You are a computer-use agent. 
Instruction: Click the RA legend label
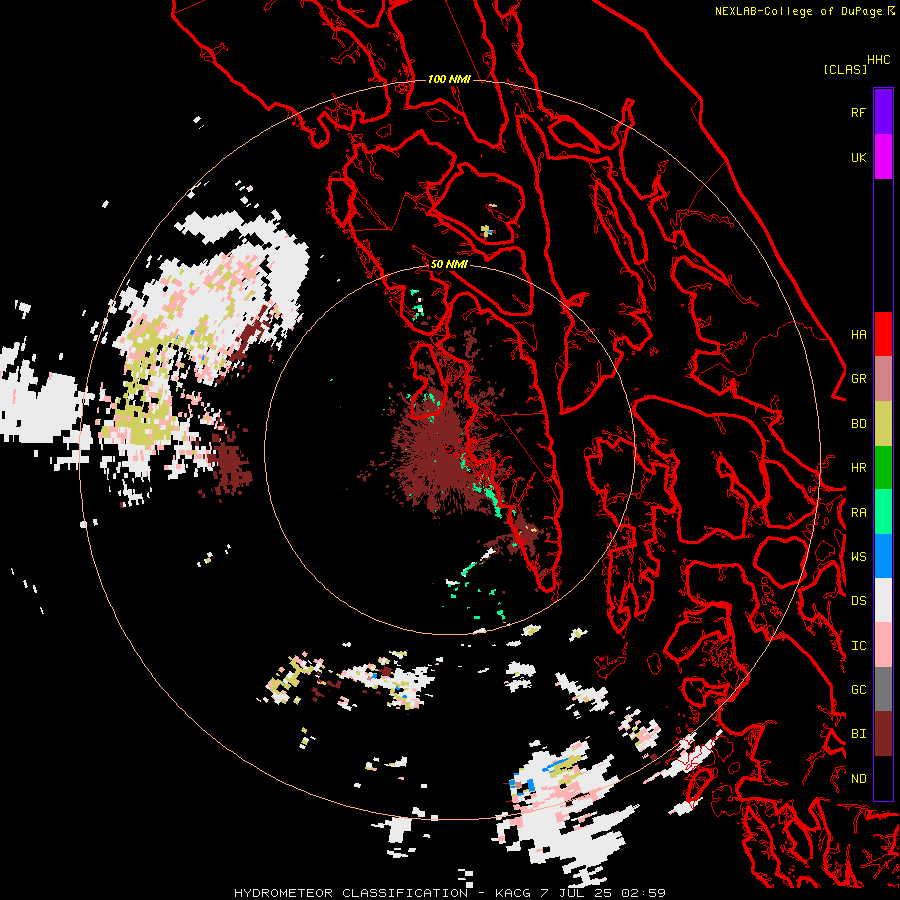pyautogui.click(x=858, y=513)
